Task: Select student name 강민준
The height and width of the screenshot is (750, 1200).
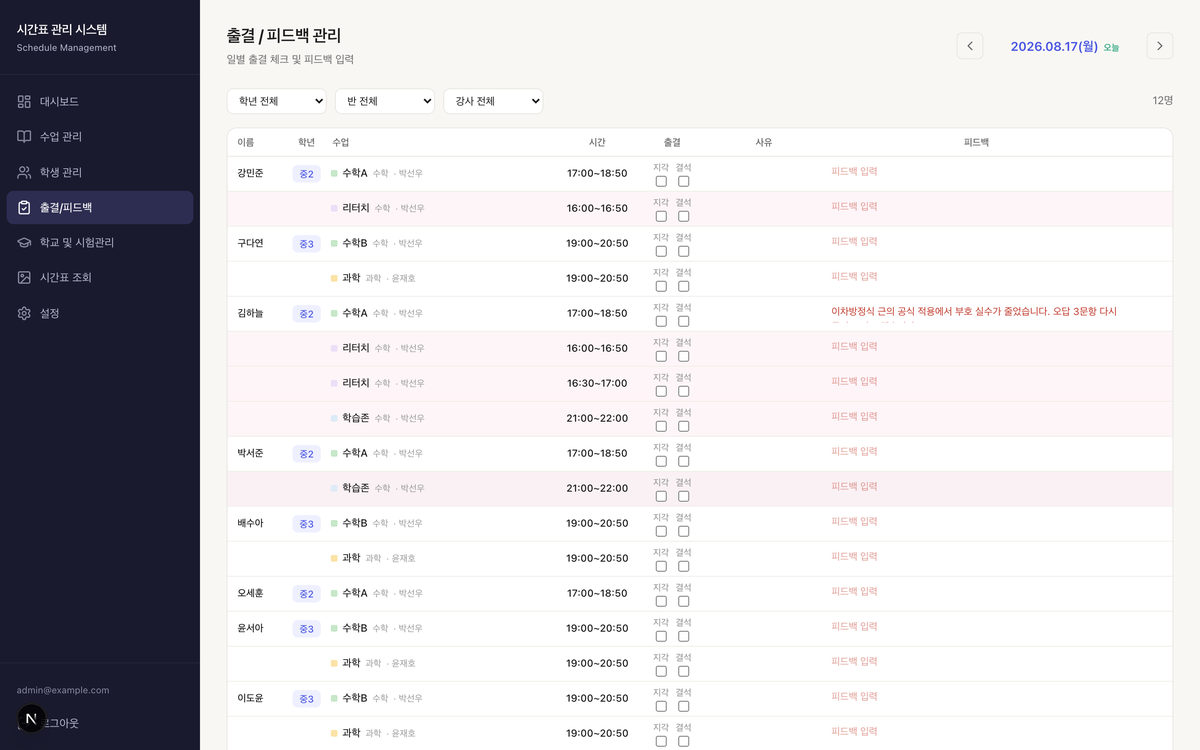Action: tap(250, 173)
